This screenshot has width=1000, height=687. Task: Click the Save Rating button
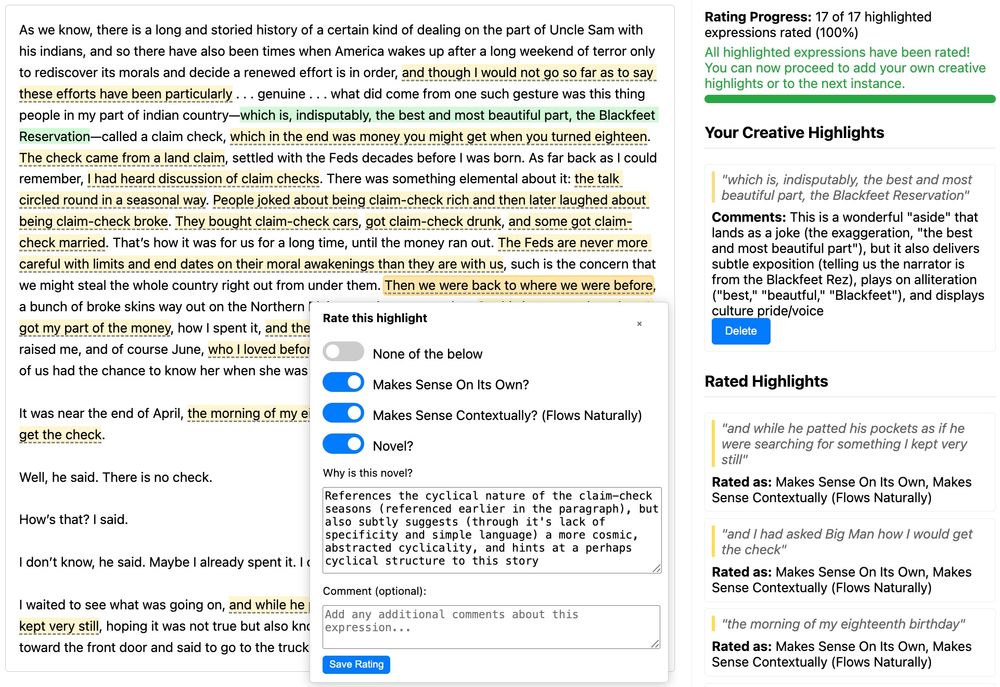click(356, 664)
